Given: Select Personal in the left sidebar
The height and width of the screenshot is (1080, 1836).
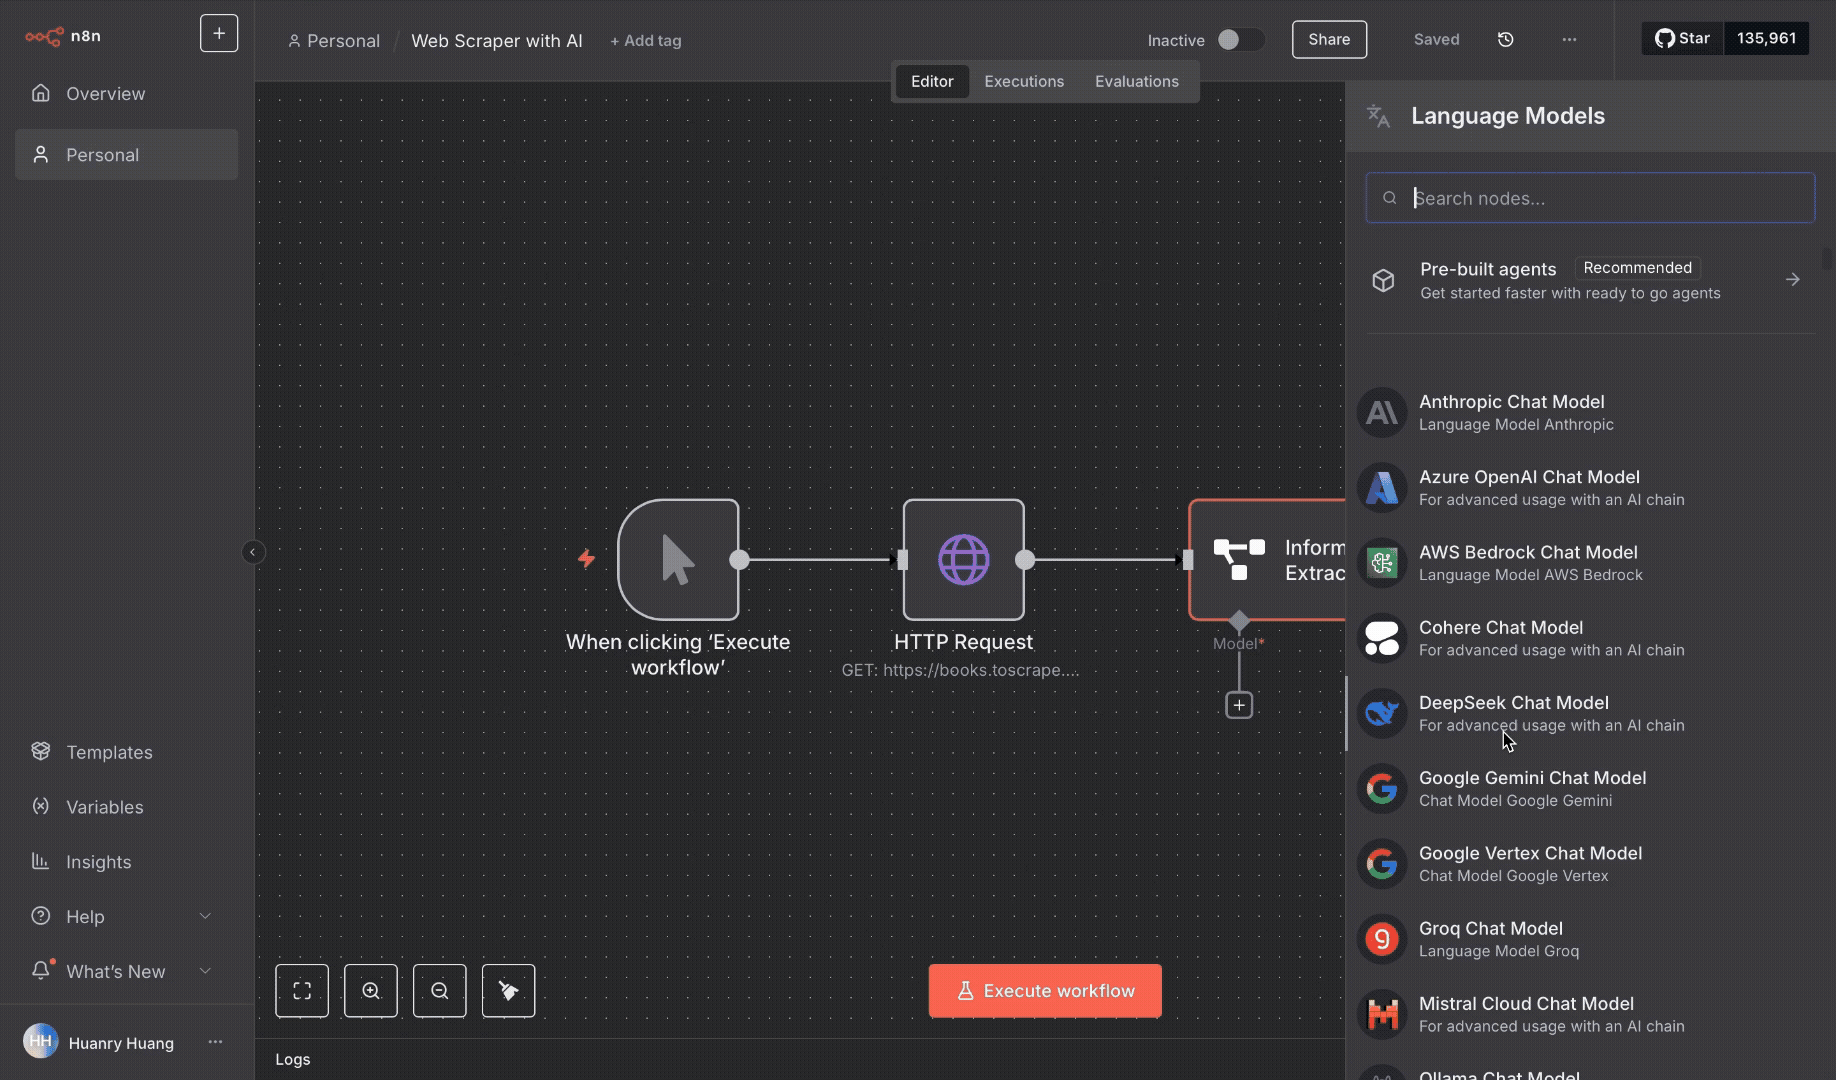Looking at the screenshot, I should pos(126,155).
